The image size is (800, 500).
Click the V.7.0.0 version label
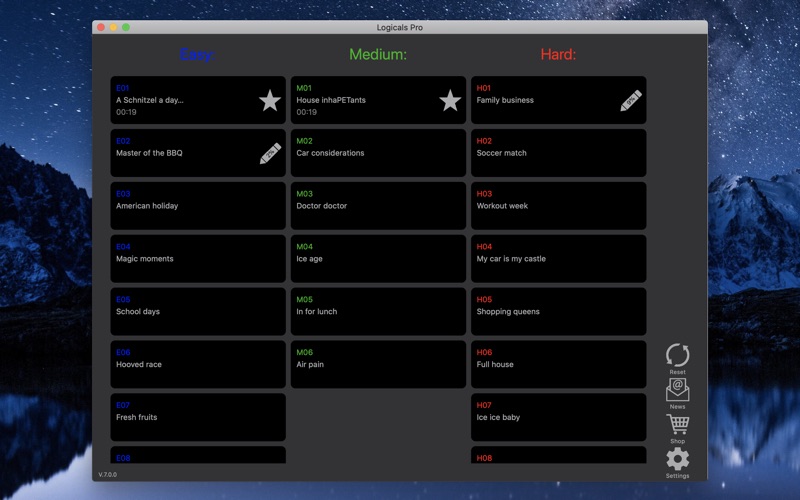108,474
